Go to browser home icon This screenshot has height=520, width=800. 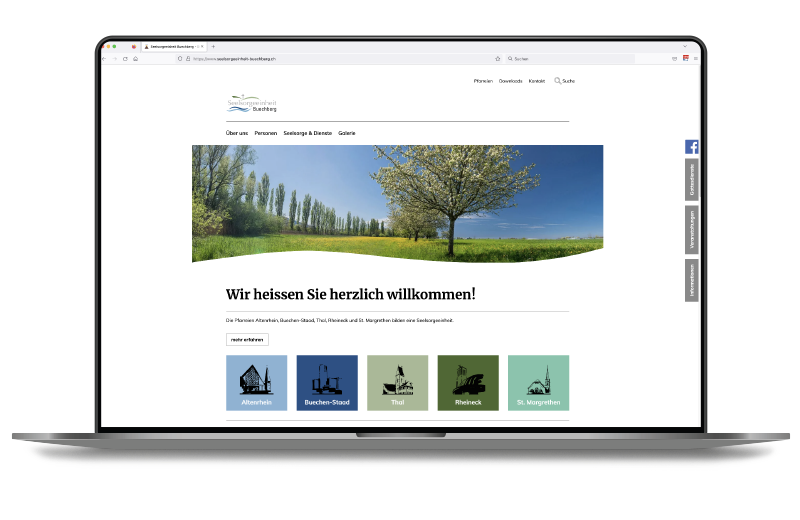pos(135,59)
